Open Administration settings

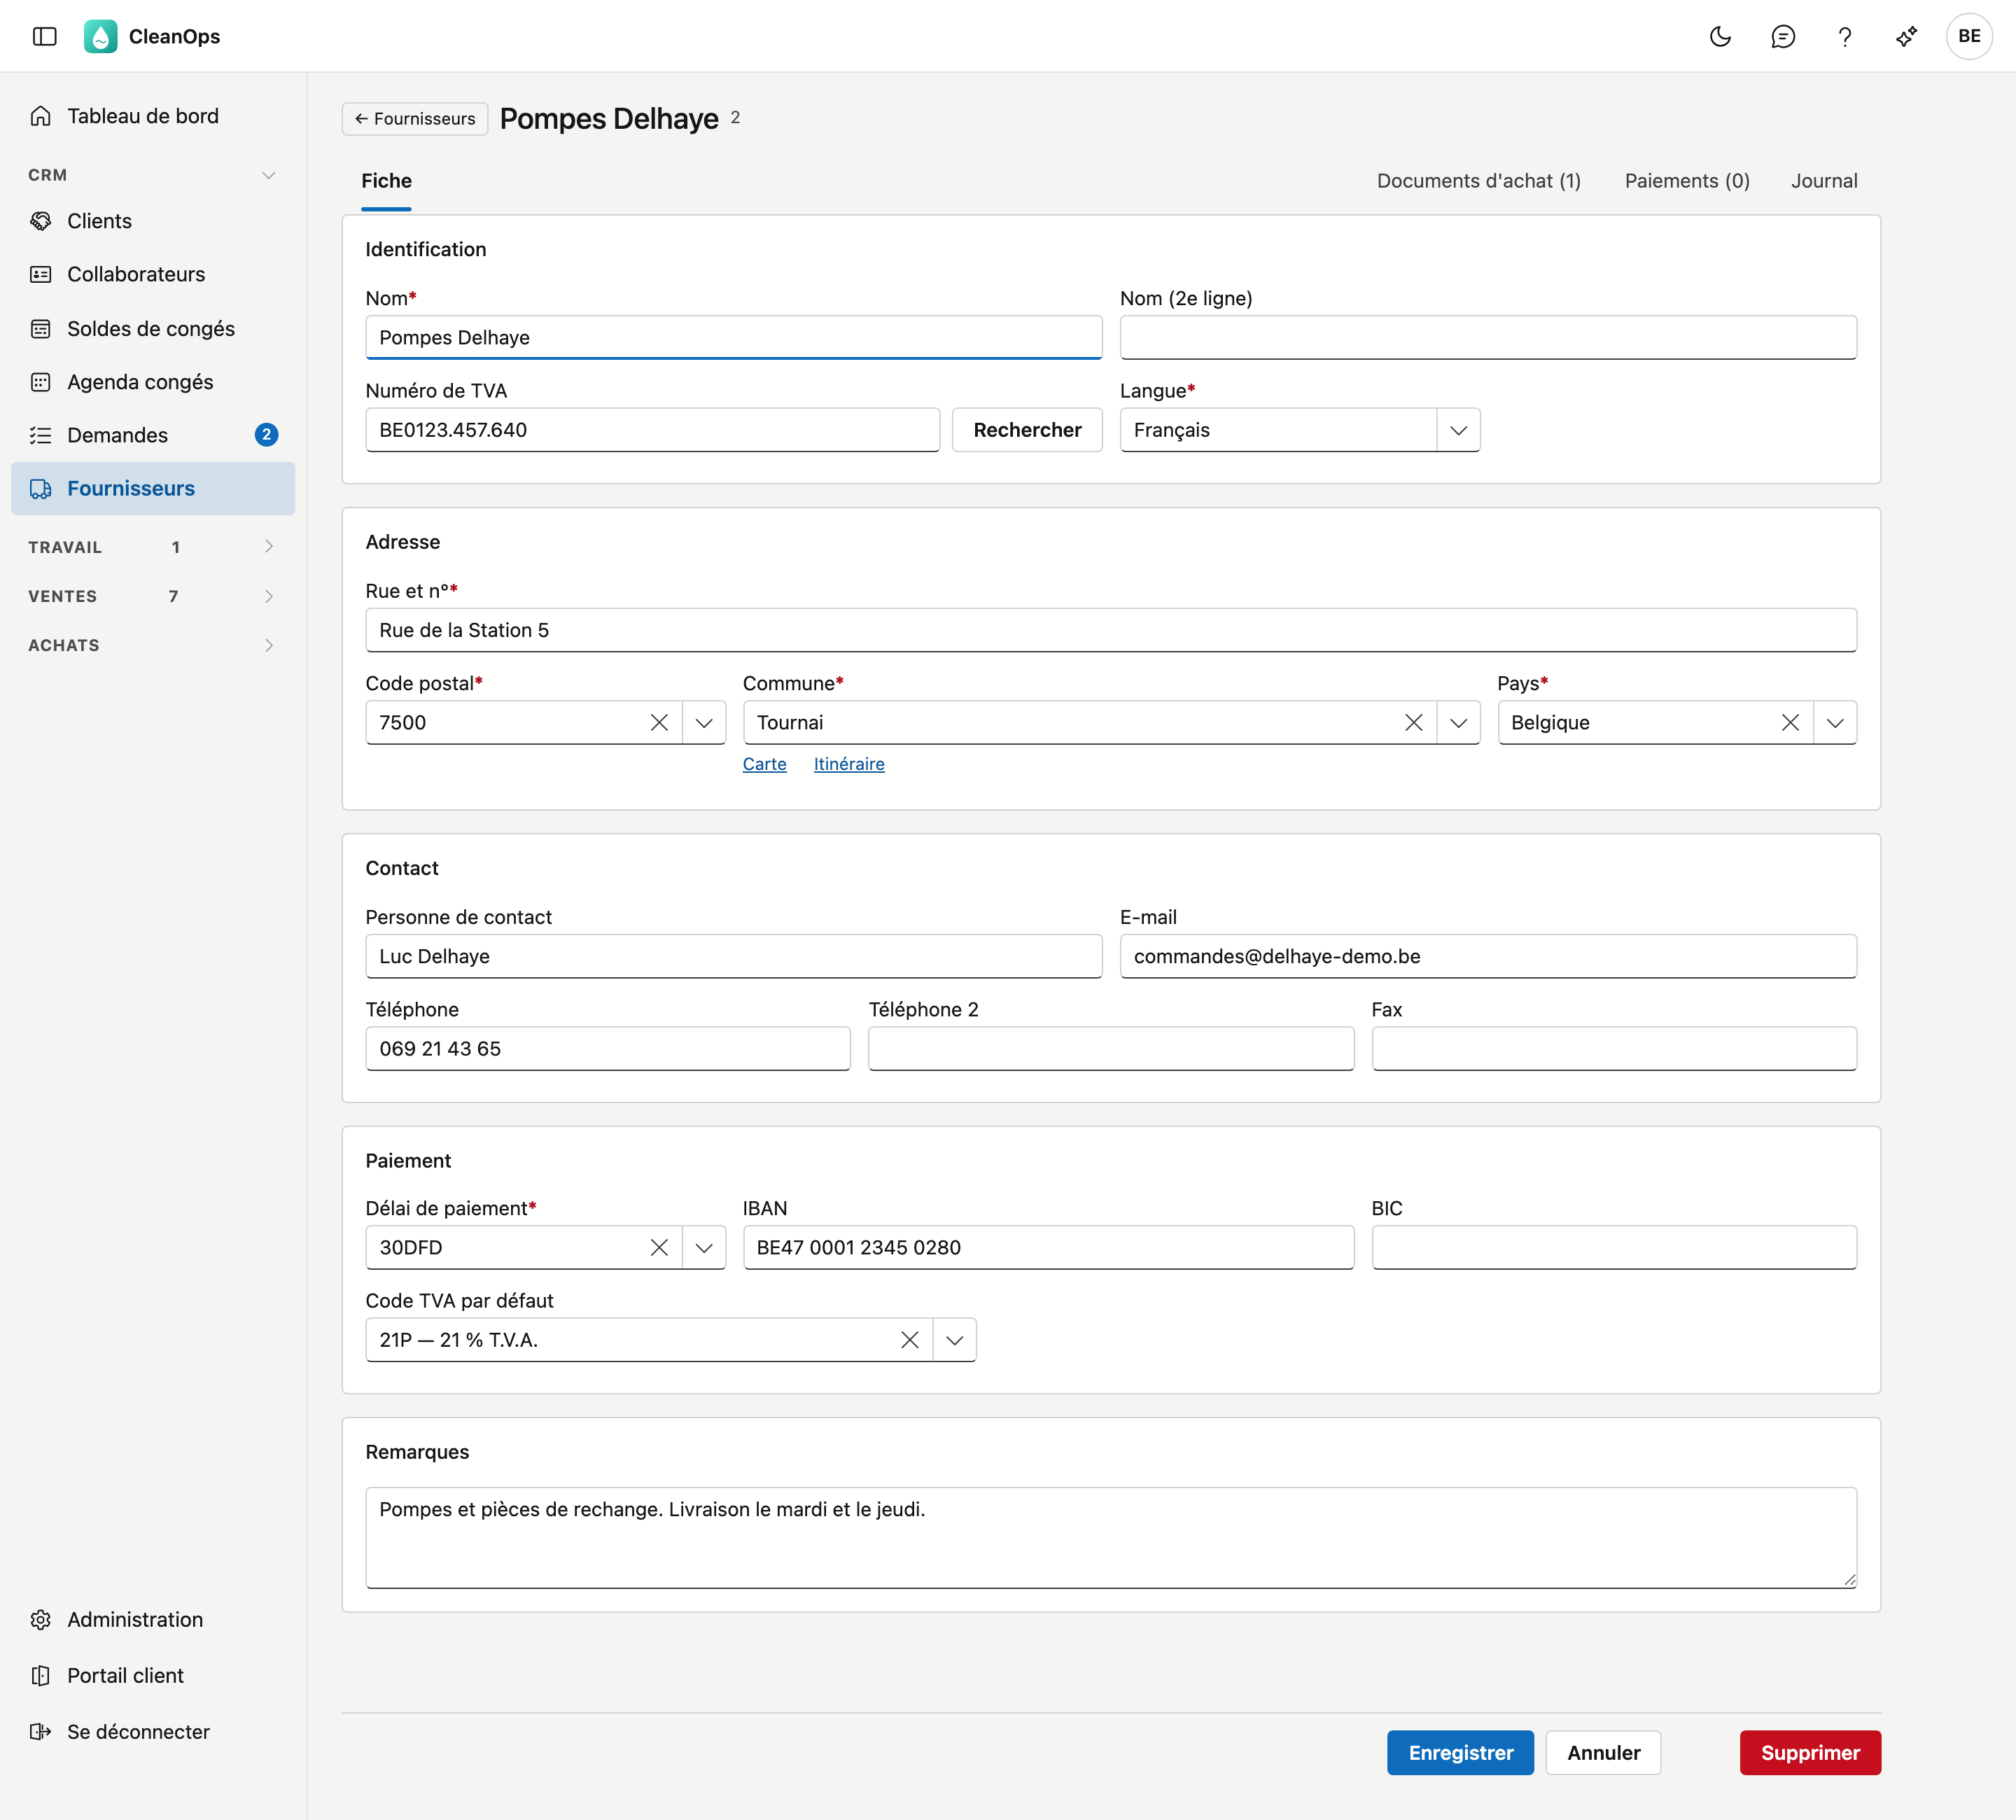pyautogui.click(x=153, y=1619)
